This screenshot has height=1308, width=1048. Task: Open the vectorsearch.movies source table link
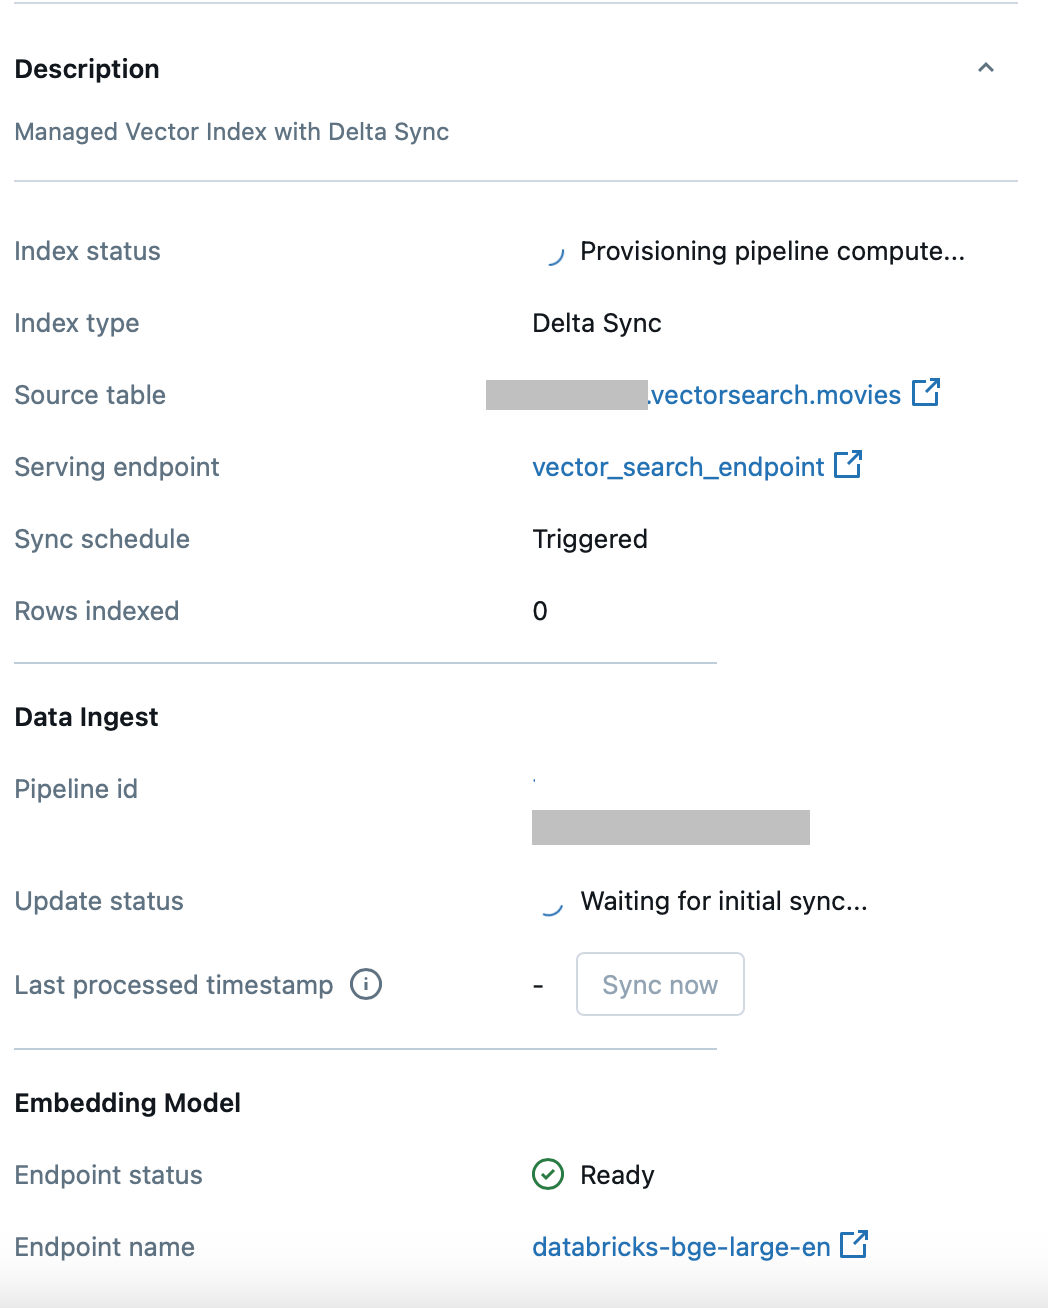pos(775,395)
